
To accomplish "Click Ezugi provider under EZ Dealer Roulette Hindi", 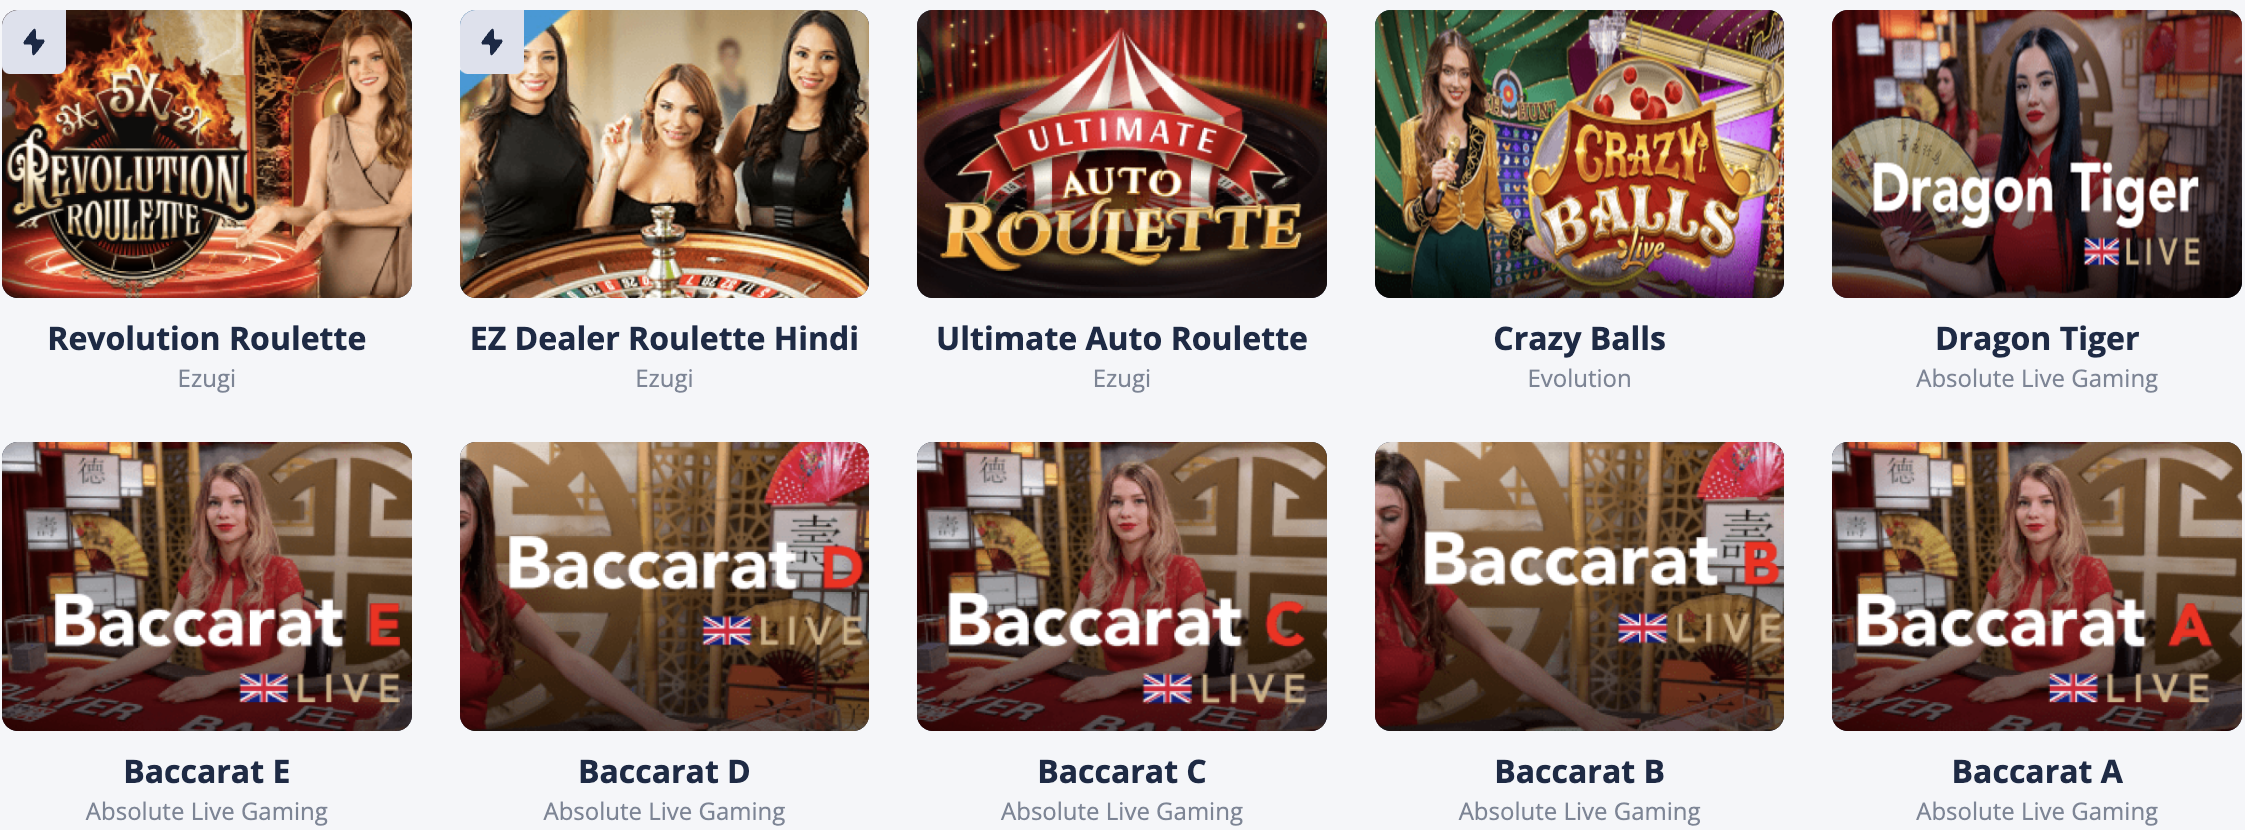I will click(664, 380).
